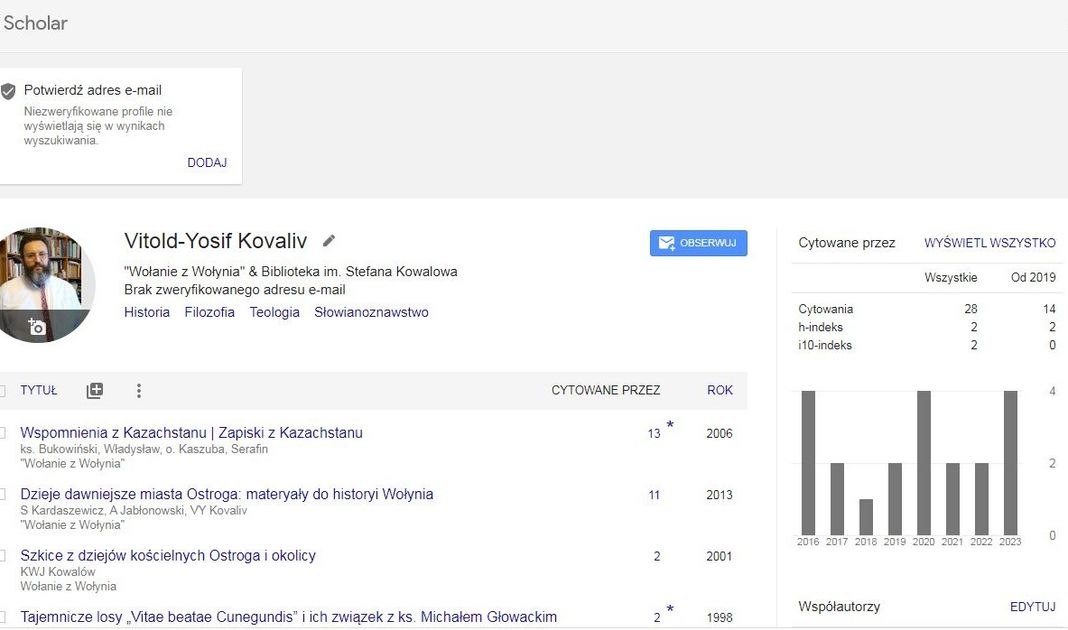Open the Słowianoznawstwo interest tag
The image size is (1068, 630).
click(371, 313)
